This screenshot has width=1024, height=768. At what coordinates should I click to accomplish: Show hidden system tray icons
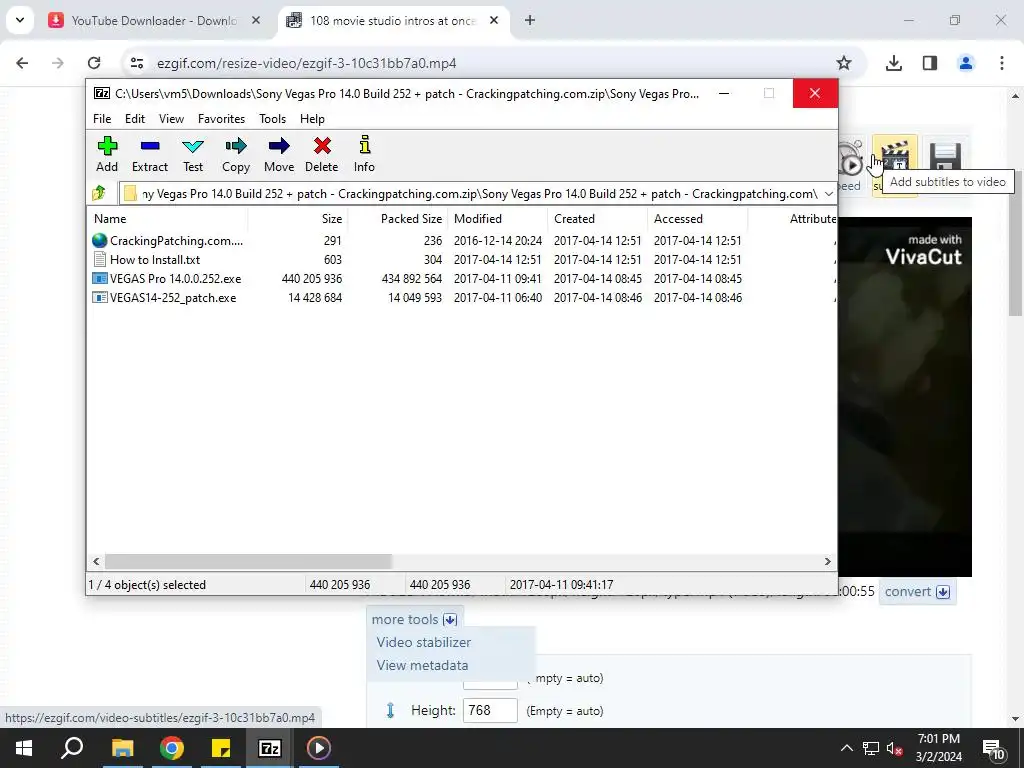(x=846, y=748)
